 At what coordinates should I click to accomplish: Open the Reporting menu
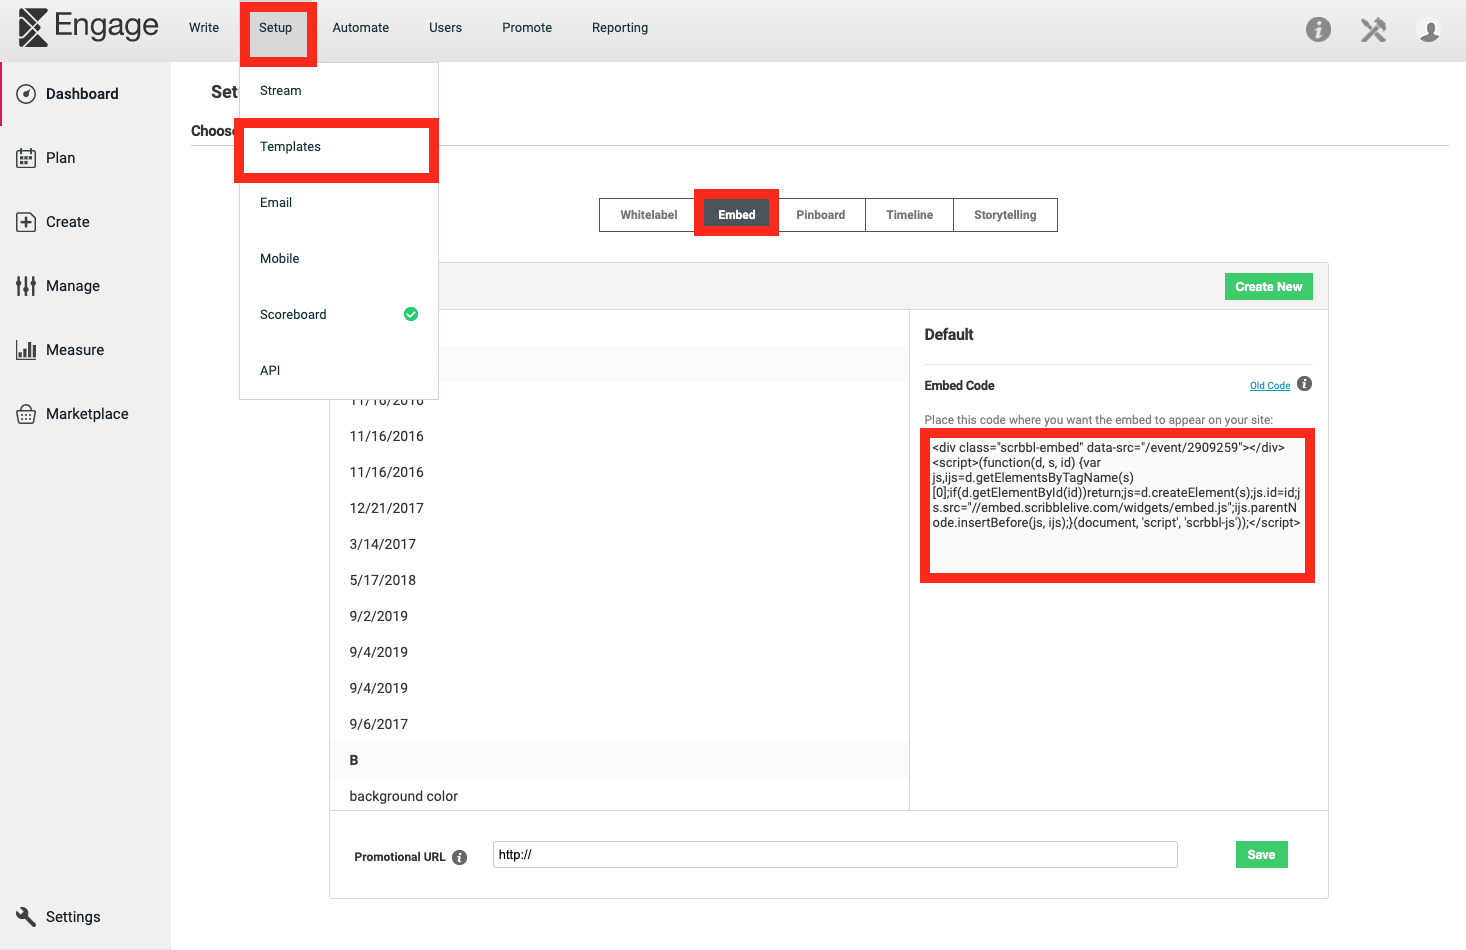click(x=620, y=28)
